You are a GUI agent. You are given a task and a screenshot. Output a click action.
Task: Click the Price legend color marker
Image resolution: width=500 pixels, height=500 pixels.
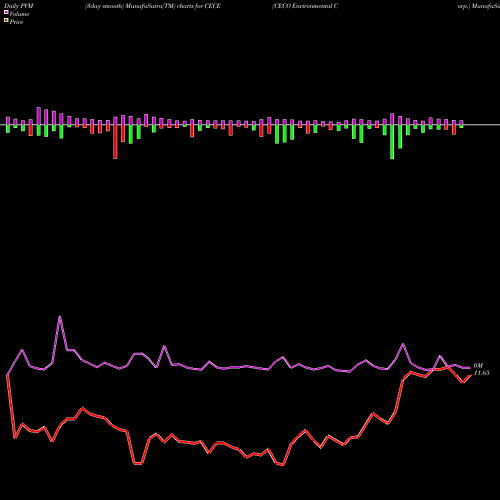[x=6, y=21]
